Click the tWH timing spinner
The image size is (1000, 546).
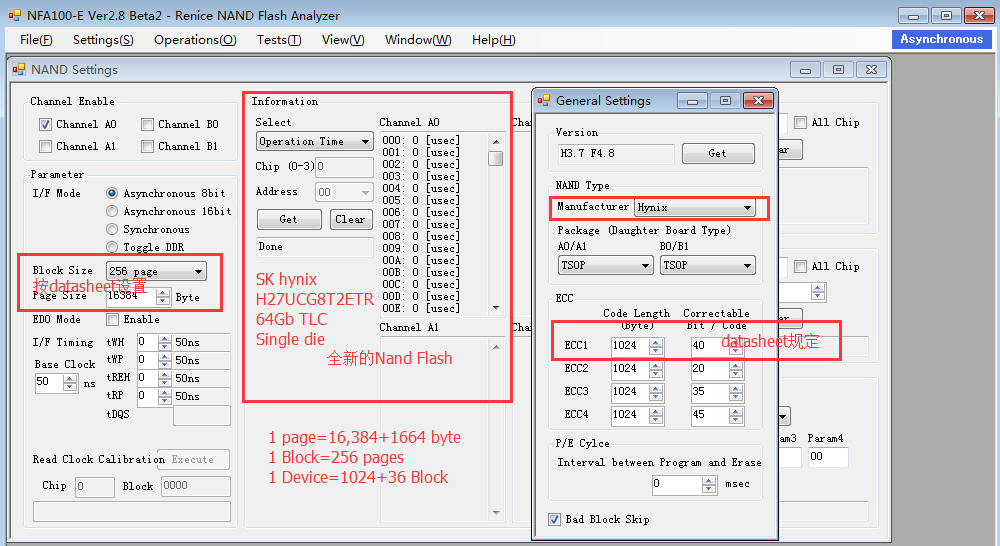(x=165, y=343)
